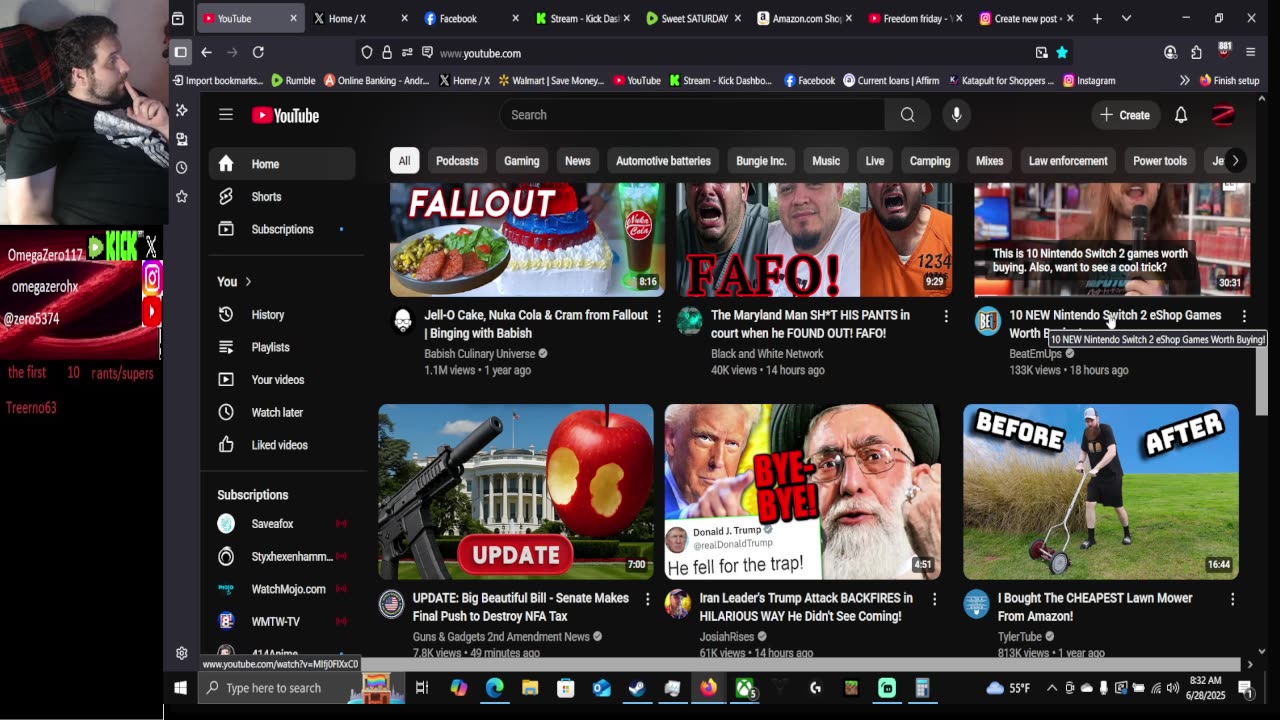Switch to the Stream - Kick Dashboard tab
This screenshot has height=720, width=1280.
click(582, 18)
